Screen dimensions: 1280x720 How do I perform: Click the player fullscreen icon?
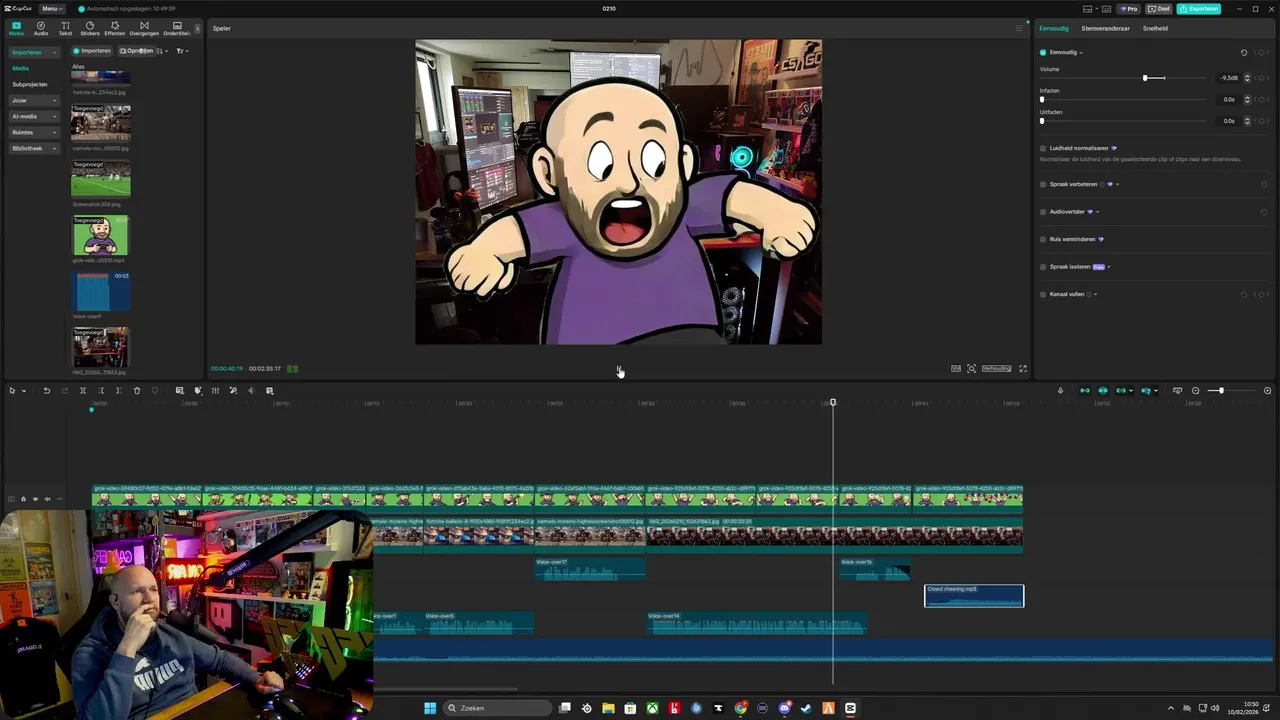(x=1022, y=369)
